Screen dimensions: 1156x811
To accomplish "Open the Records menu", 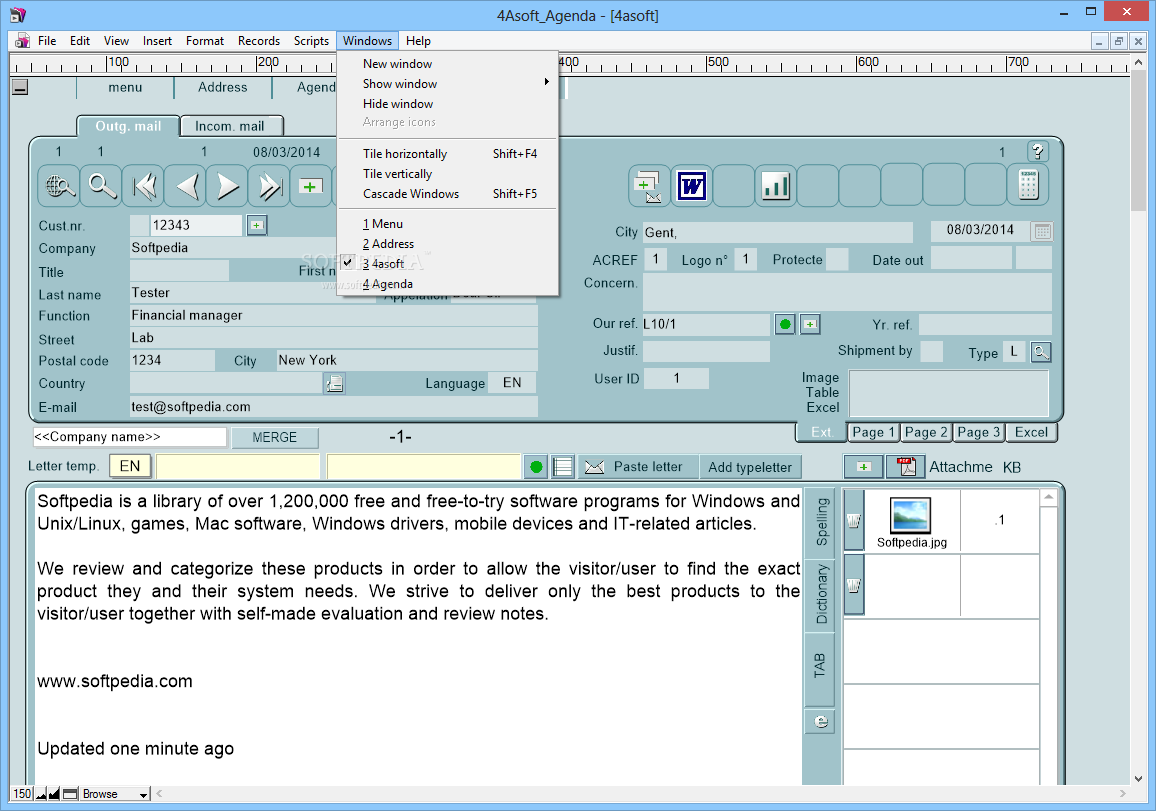I will [x=259, y=41].
